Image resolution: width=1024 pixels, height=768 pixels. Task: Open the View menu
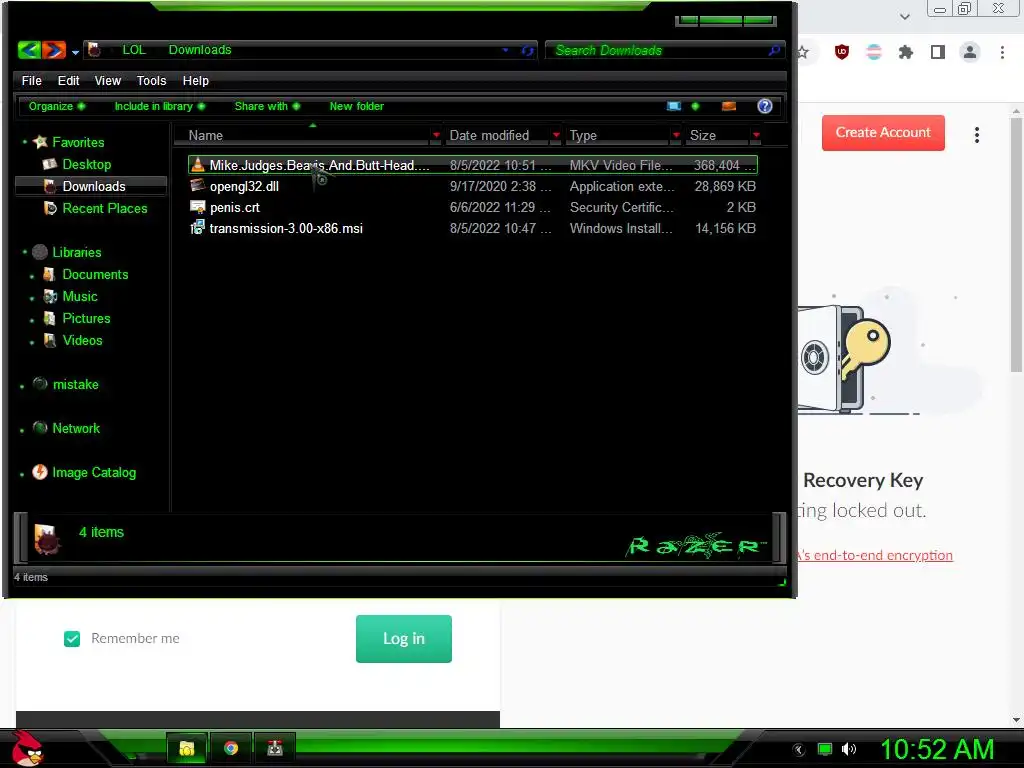click(108, 80)
